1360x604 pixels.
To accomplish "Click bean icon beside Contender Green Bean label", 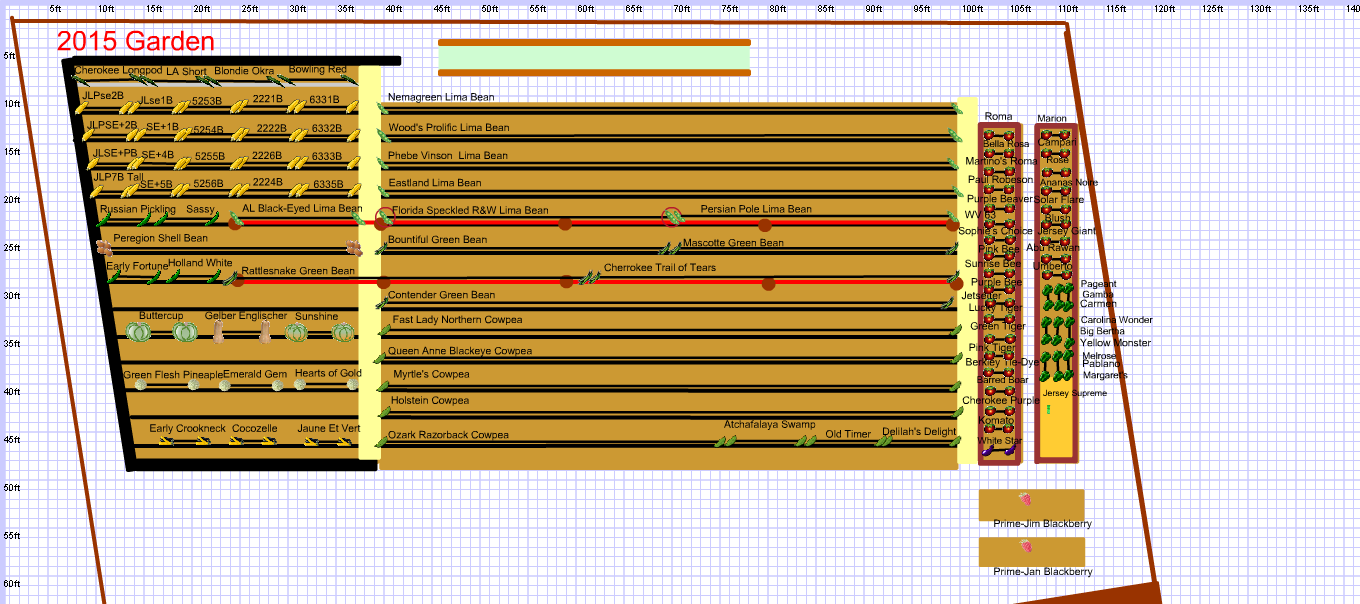I will coord(380,302).
